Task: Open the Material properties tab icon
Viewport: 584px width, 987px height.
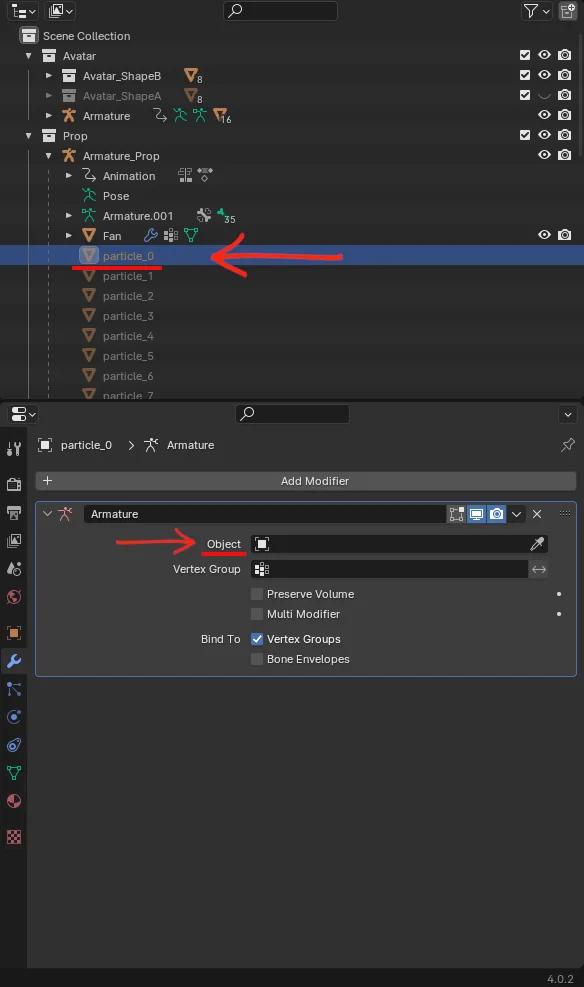Action: pyautogui.click(x=14, y=801)
